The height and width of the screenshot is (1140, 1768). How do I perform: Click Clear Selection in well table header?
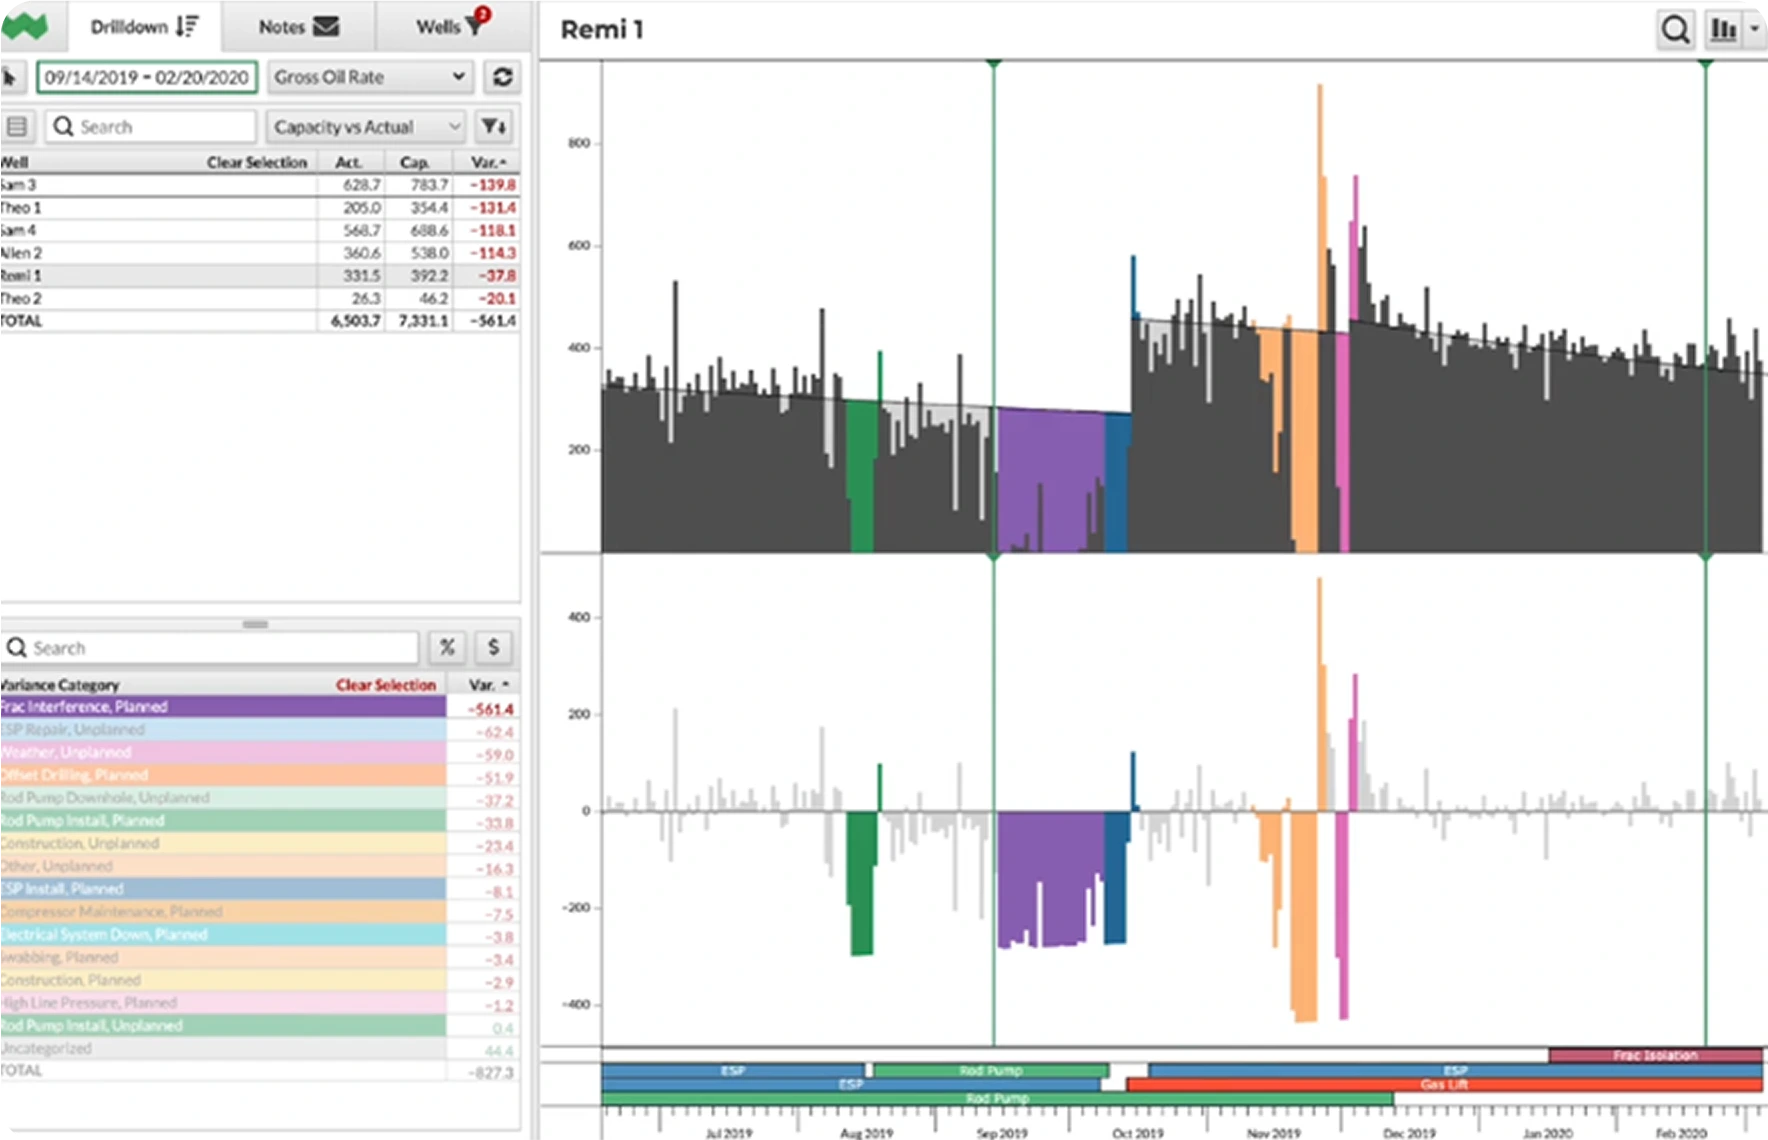pyautogui.click(x=257, y=162)
